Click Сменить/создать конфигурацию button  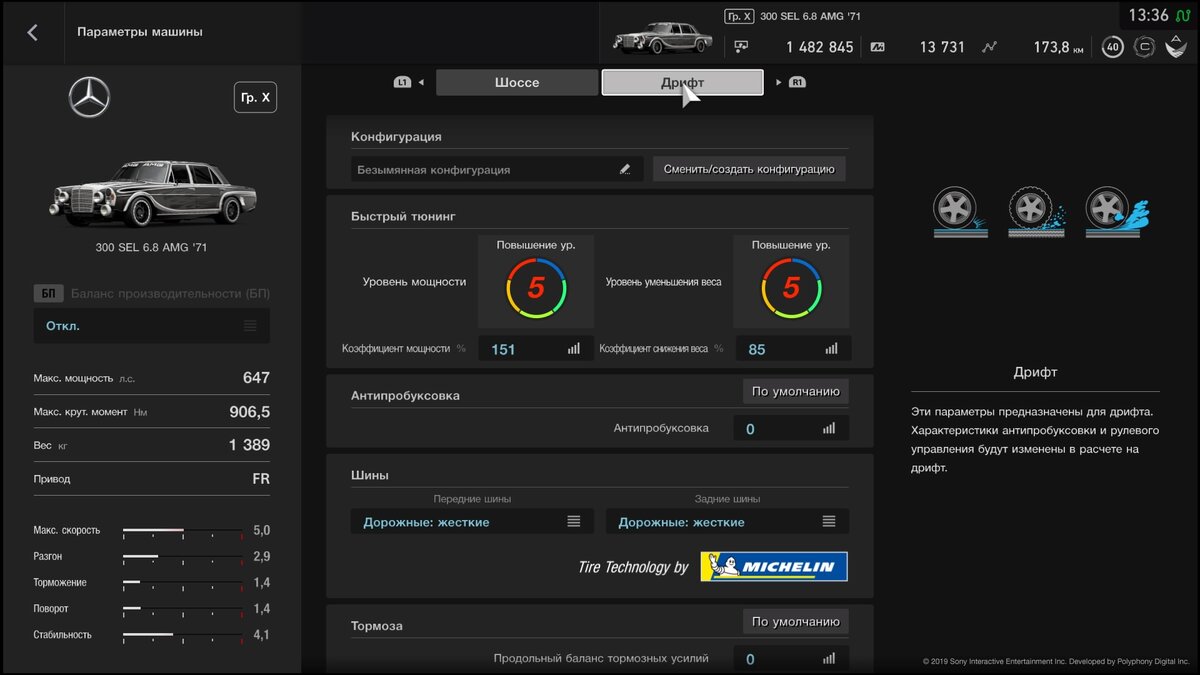(x=749, y=169)
